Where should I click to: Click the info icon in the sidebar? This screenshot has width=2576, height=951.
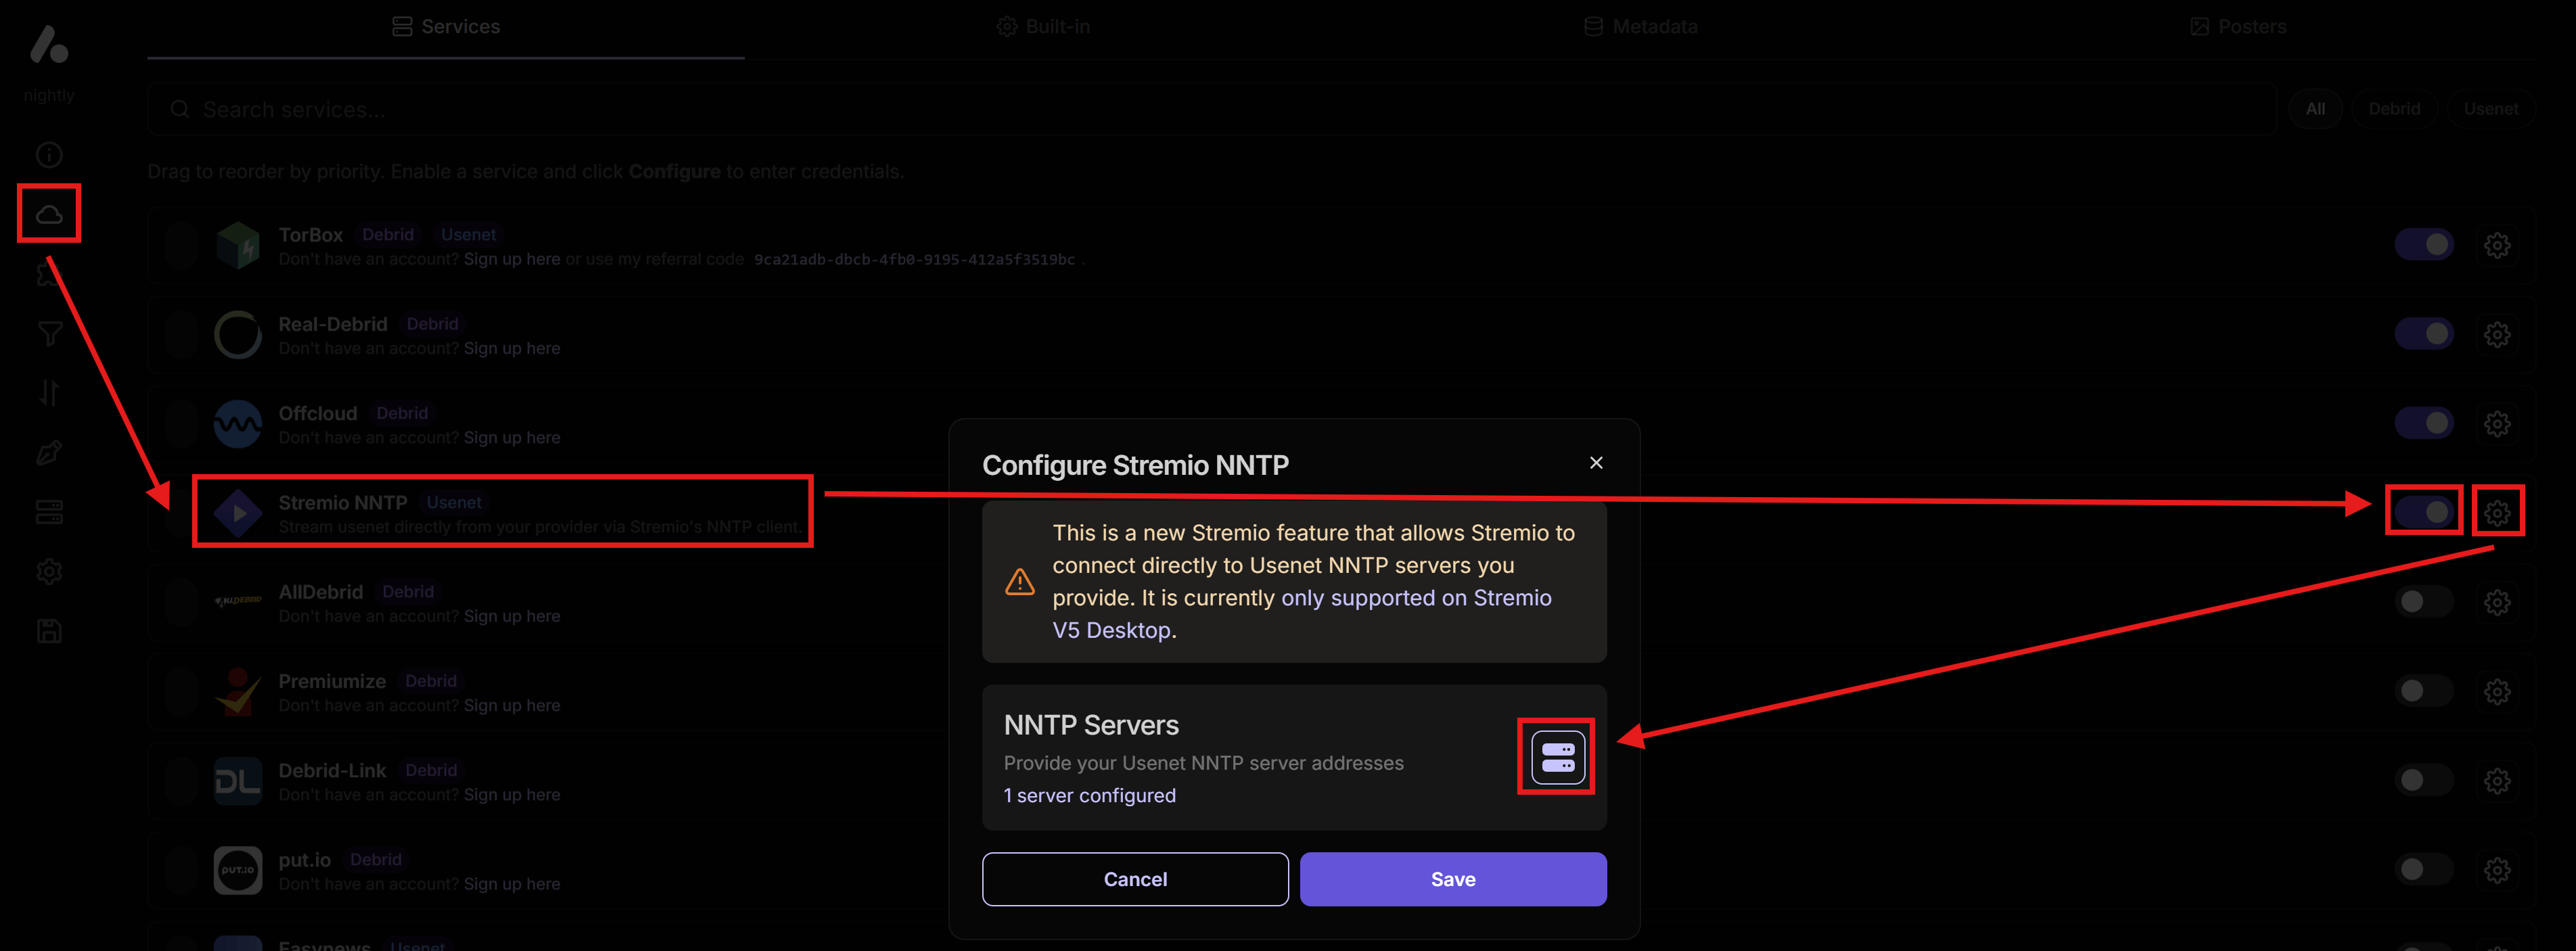tap(48, 155)
